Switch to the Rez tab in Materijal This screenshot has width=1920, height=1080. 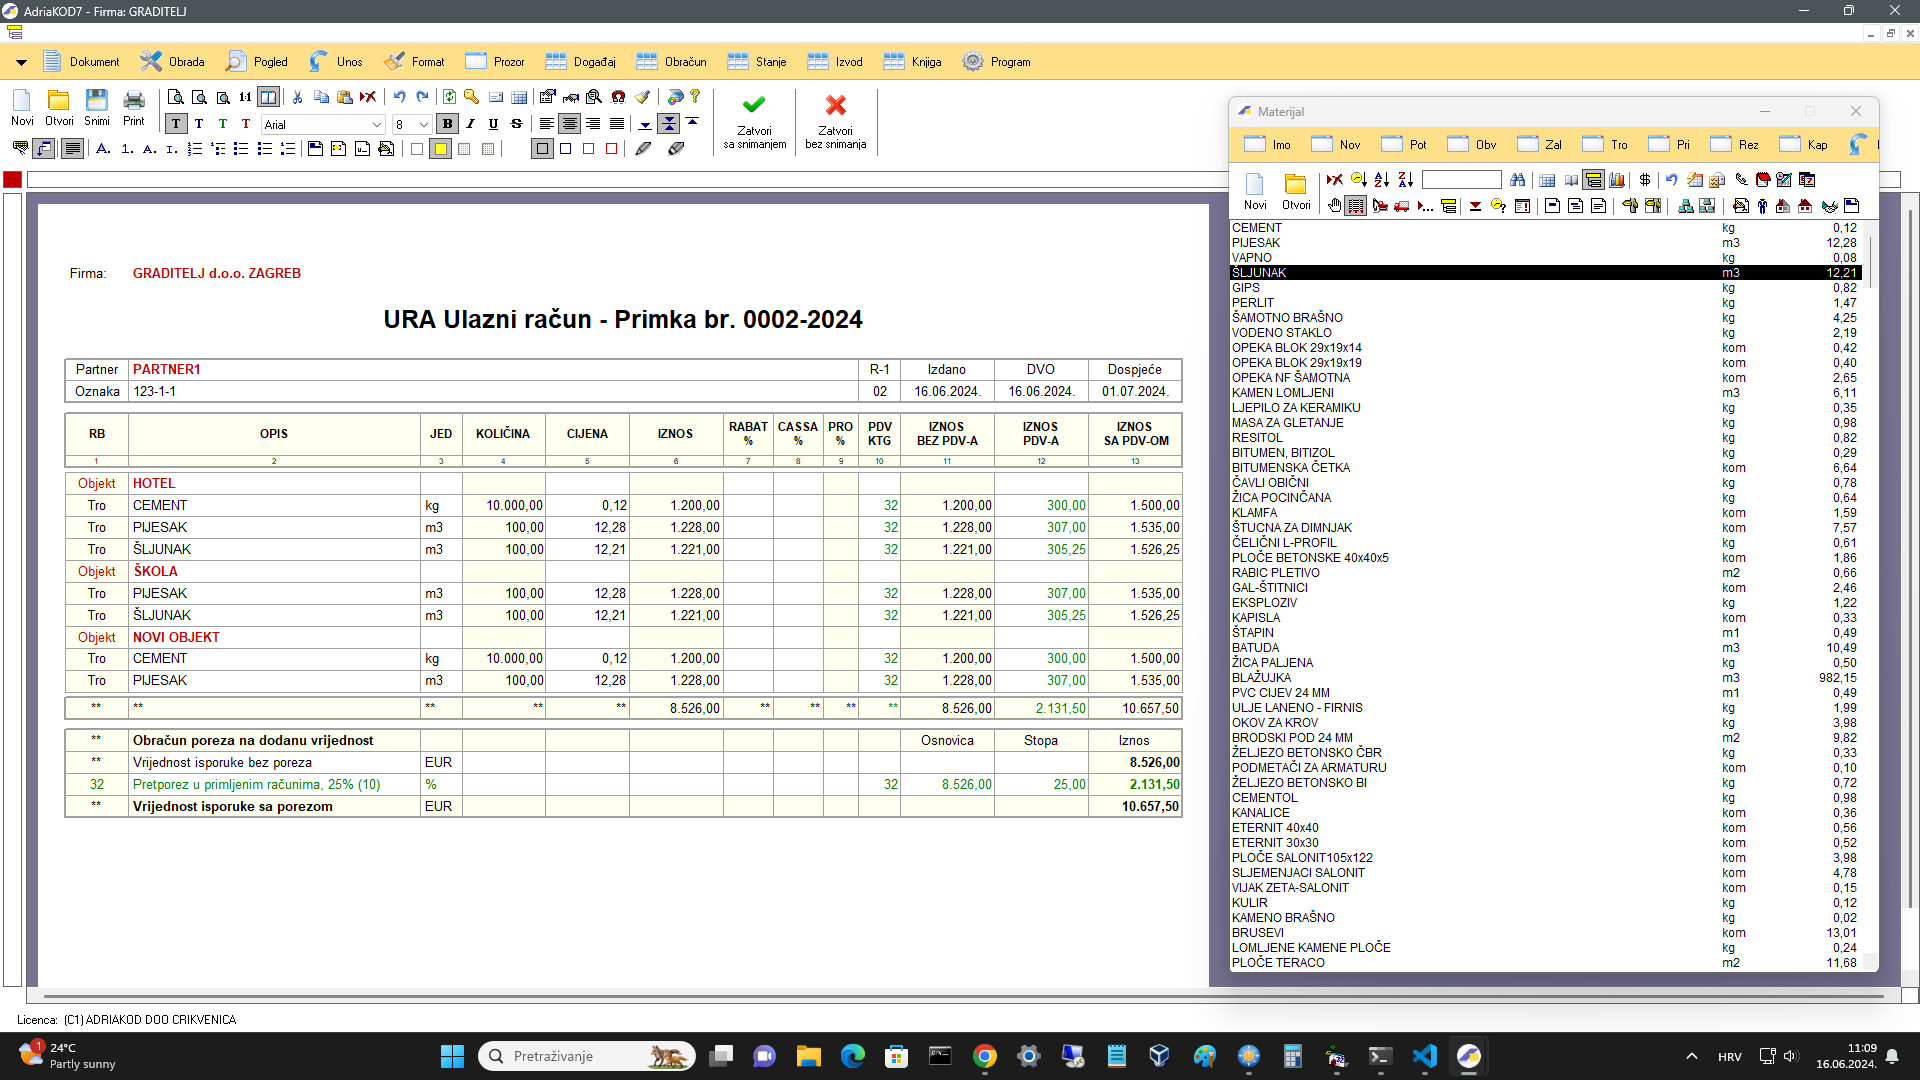tap(1735, 144)
